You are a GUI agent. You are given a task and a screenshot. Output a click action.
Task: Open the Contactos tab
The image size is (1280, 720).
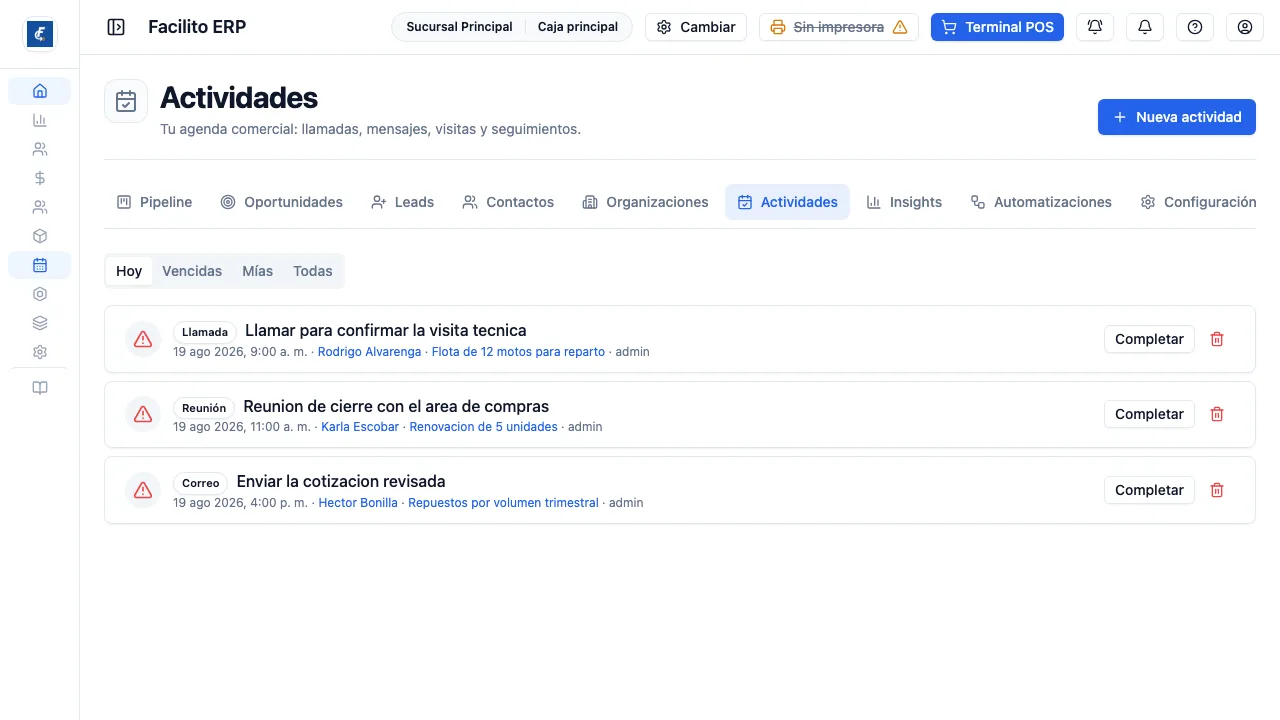coord(508,202)
